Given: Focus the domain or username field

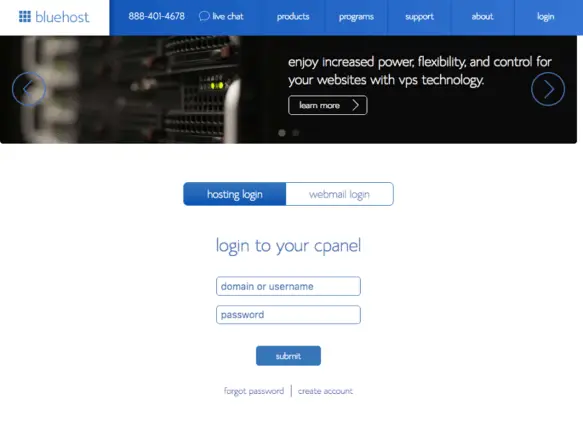Looking at the screenshot, I should (288, 286).
